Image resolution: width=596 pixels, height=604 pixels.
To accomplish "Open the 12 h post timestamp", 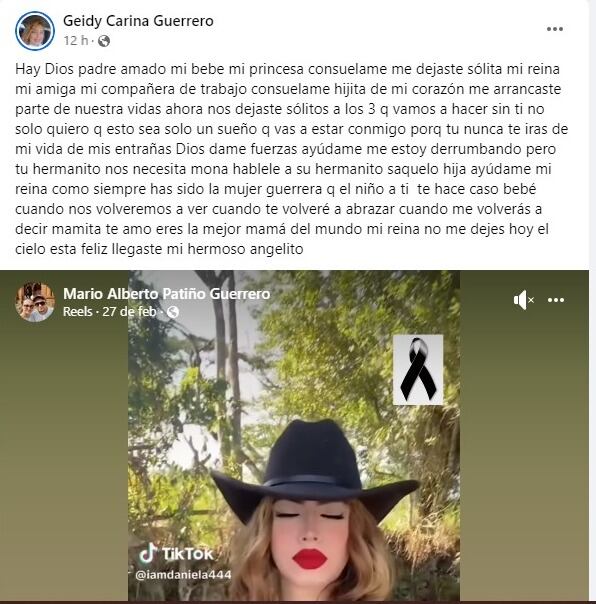I will coord(76,40).
